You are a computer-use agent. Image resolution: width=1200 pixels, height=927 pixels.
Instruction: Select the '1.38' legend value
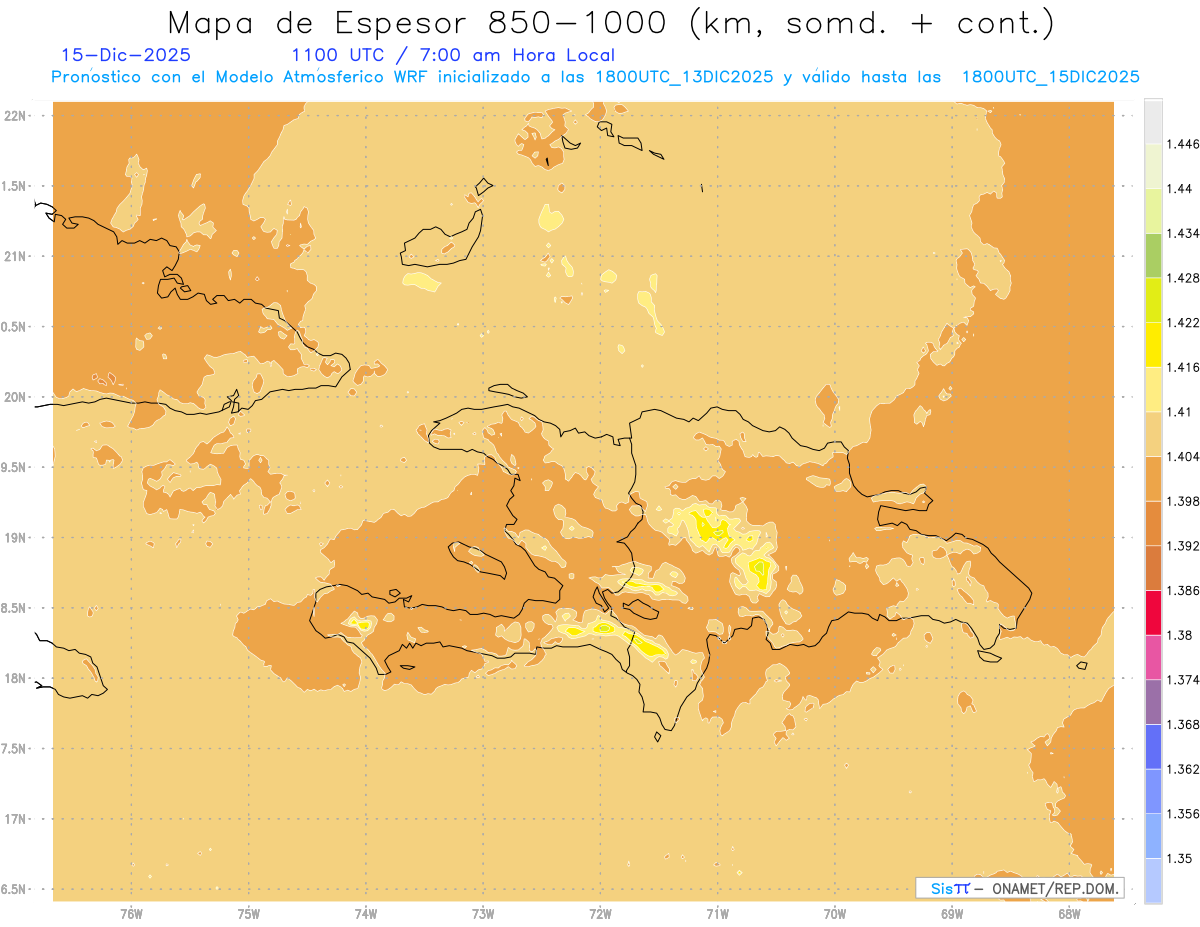(1179, 635)
